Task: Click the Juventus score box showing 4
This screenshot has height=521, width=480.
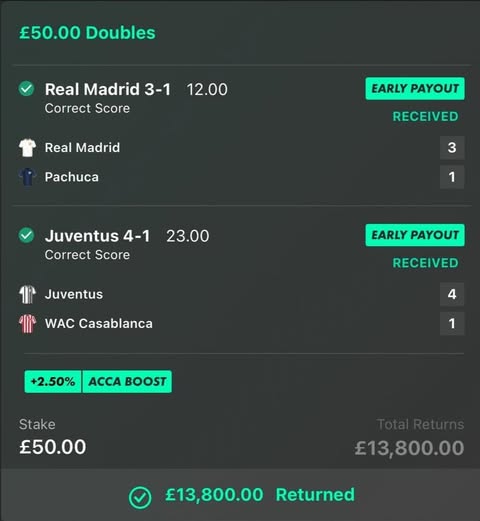Action: point(452,294)
